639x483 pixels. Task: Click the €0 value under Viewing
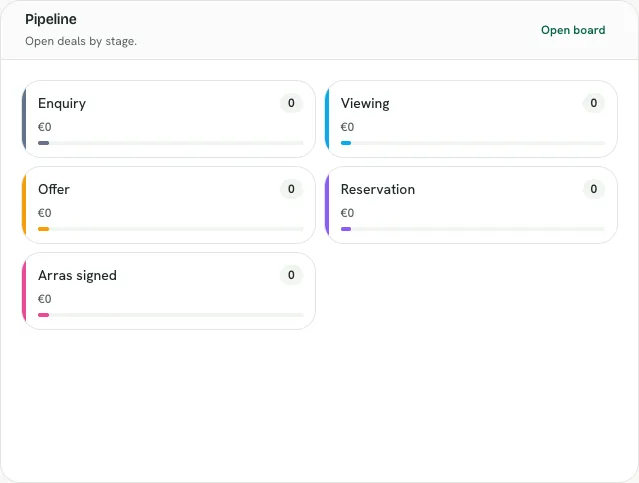[348, 127]
